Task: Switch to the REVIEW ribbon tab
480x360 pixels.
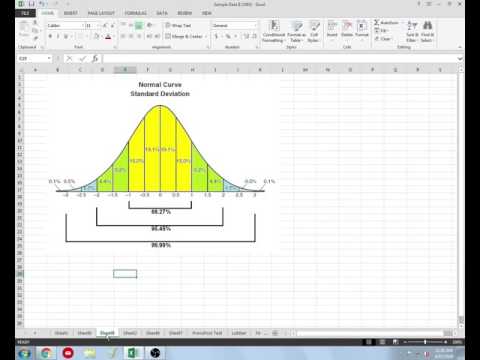Action: point(184,13)
